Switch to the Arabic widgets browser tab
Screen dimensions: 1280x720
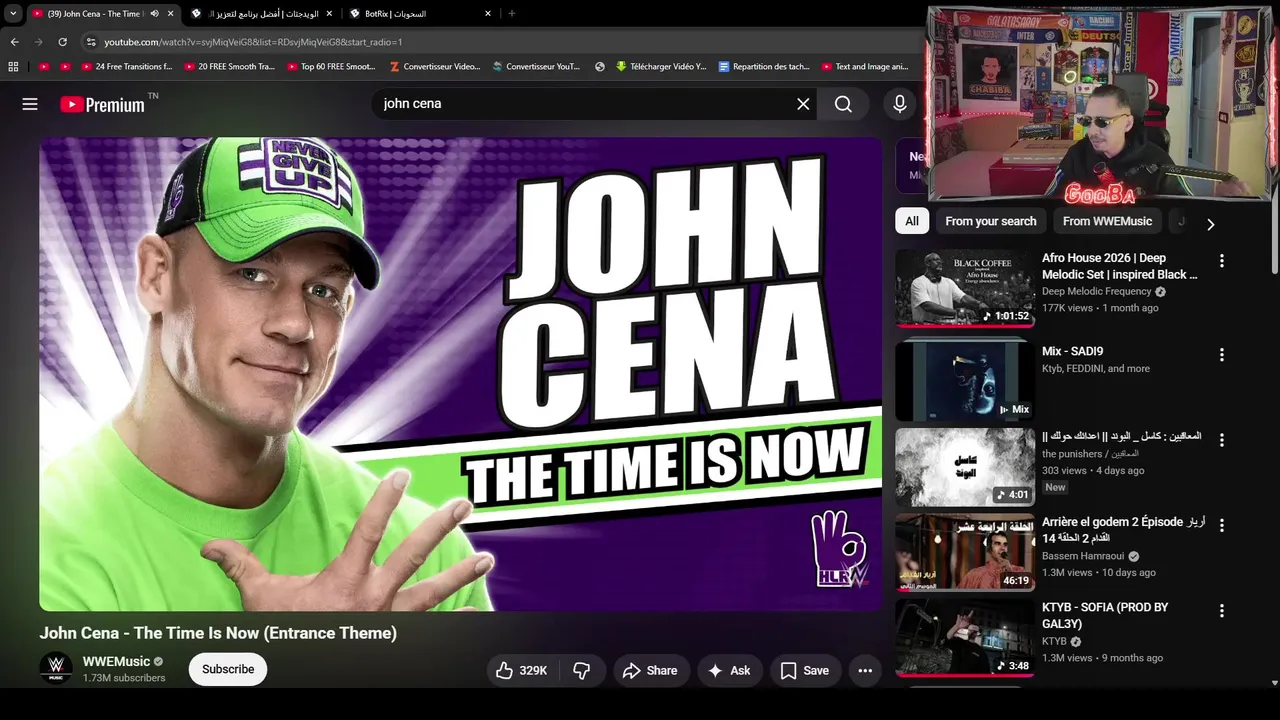pyautogui.click(x=261, y=14)
